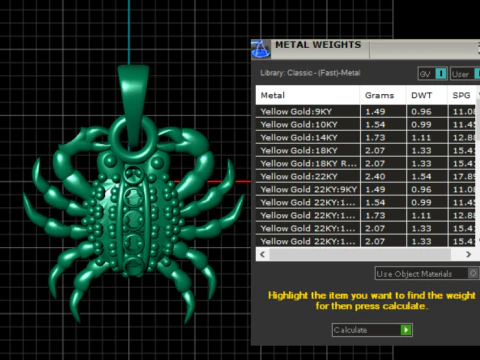Screen dimensions: 480x360
Task: Click the green arrow on Calculate
Action: pos(406,330)
